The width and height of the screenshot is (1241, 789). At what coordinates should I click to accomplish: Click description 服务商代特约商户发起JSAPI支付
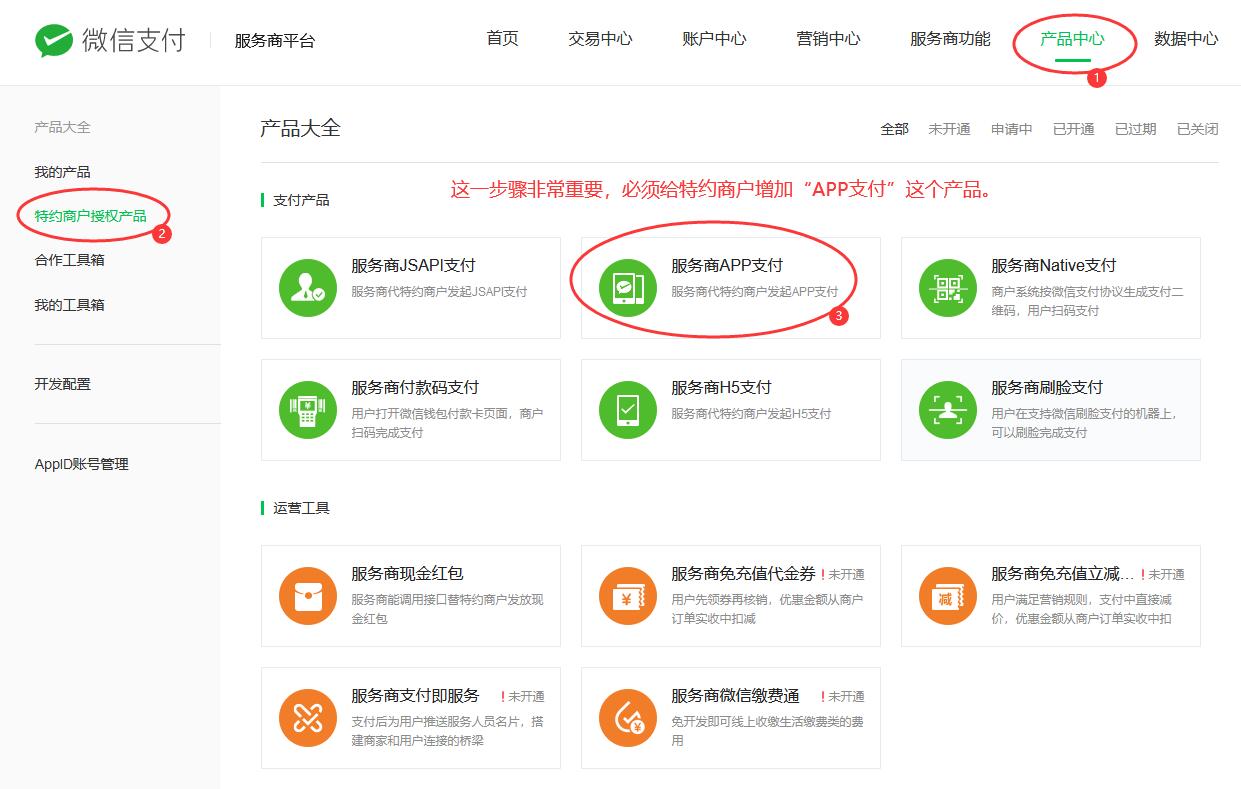tap(439, 292)
